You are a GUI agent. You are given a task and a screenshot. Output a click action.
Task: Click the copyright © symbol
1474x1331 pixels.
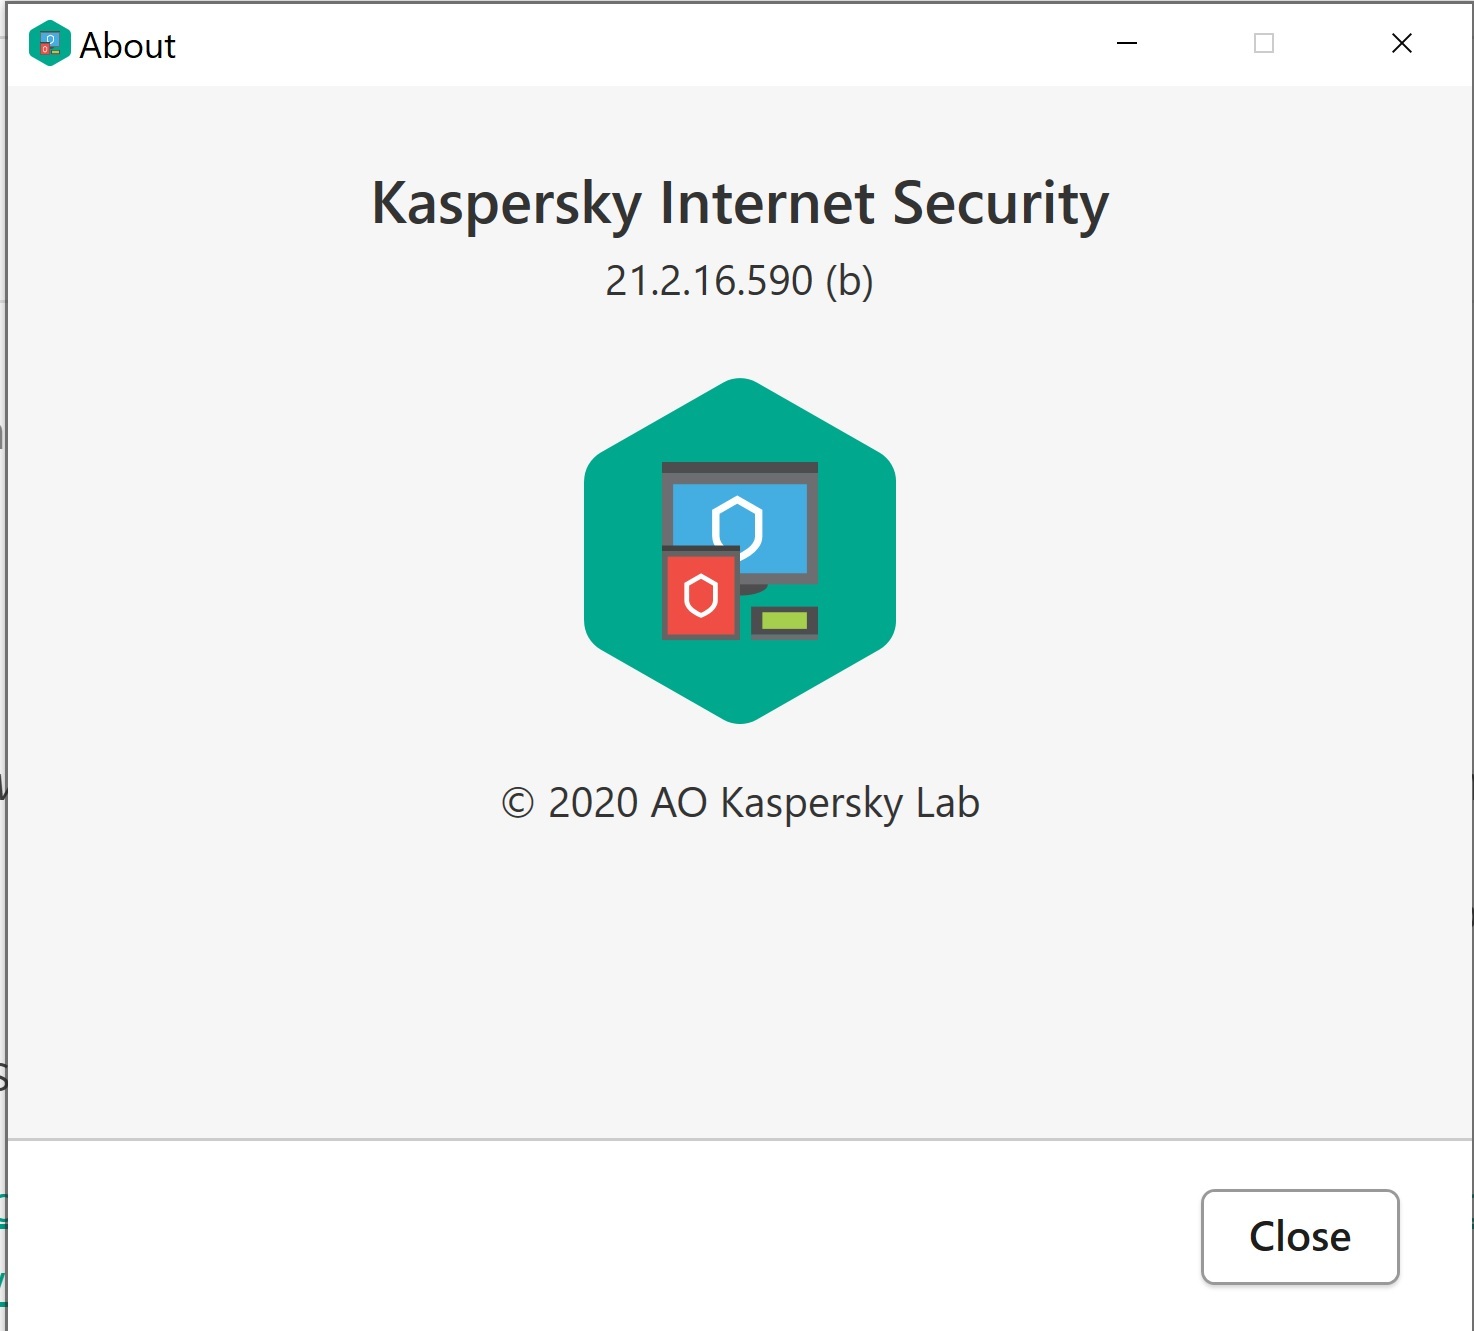click(x=518, y=803)
